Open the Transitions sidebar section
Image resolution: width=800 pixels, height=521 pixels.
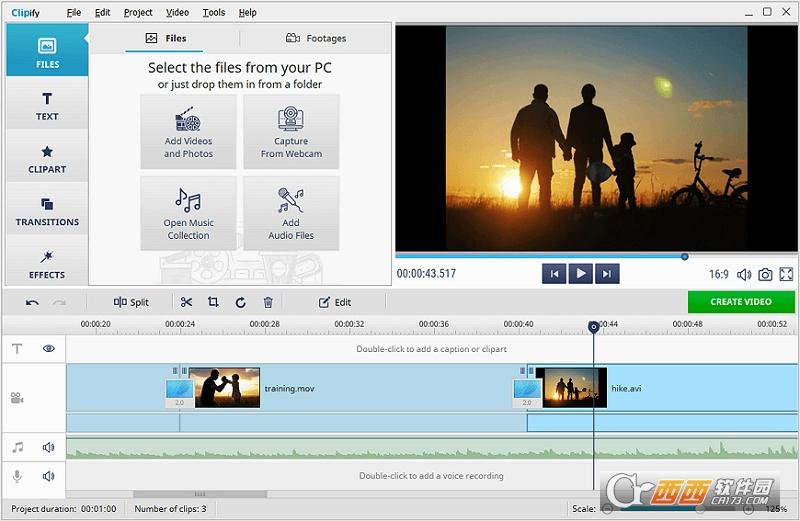47,211
